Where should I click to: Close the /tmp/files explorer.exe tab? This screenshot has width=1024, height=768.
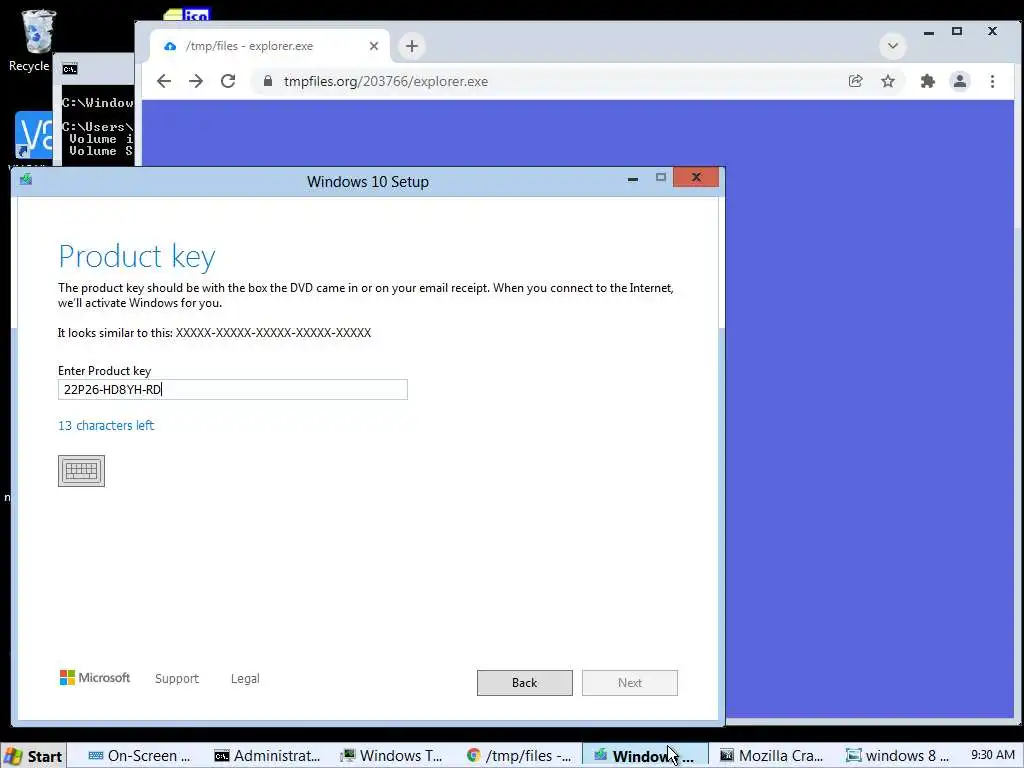[x=374, y=46]
